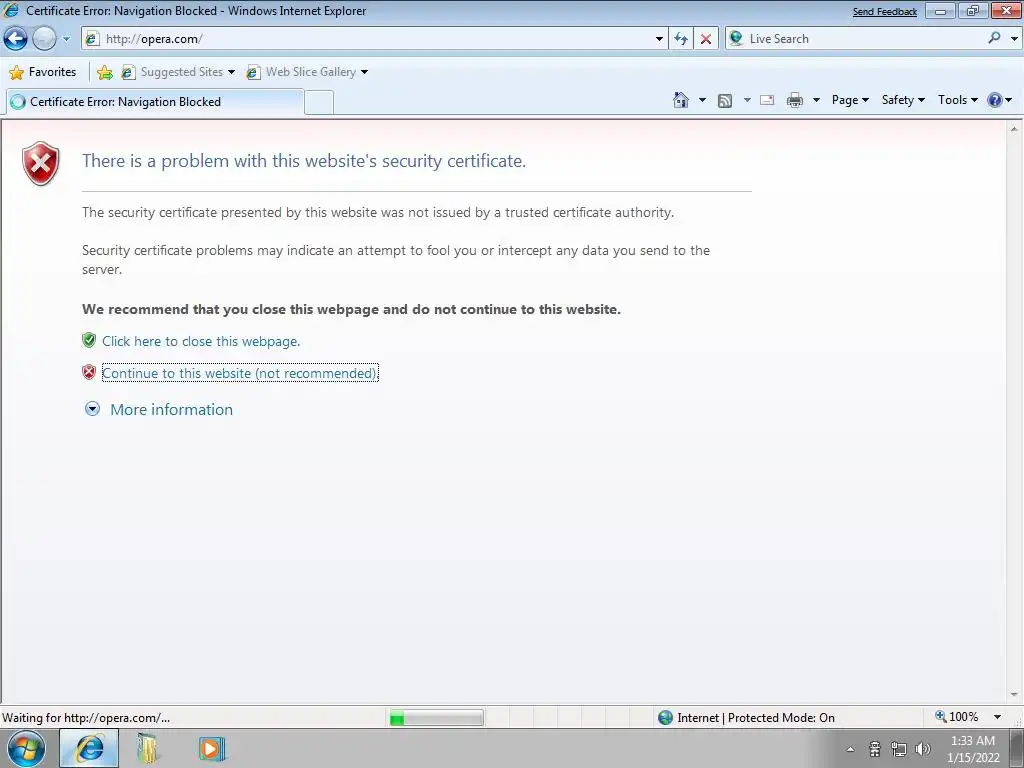Screen dimensions: 1024x768
Task: Open the Safety menu
Action: (x=903, y=100)
